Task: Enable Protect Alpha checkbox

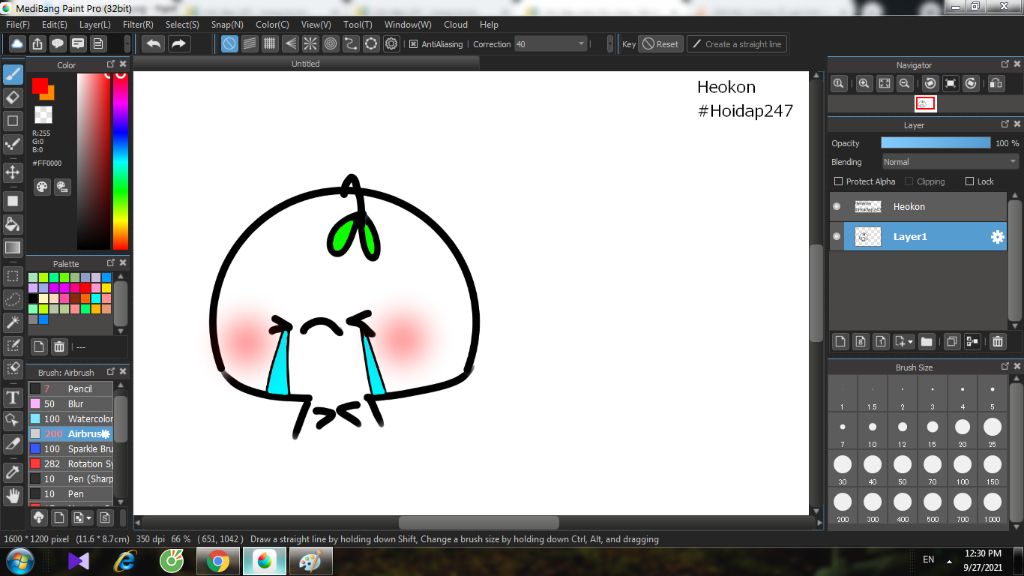Action: pyautogui.click(x=839, y=182)
